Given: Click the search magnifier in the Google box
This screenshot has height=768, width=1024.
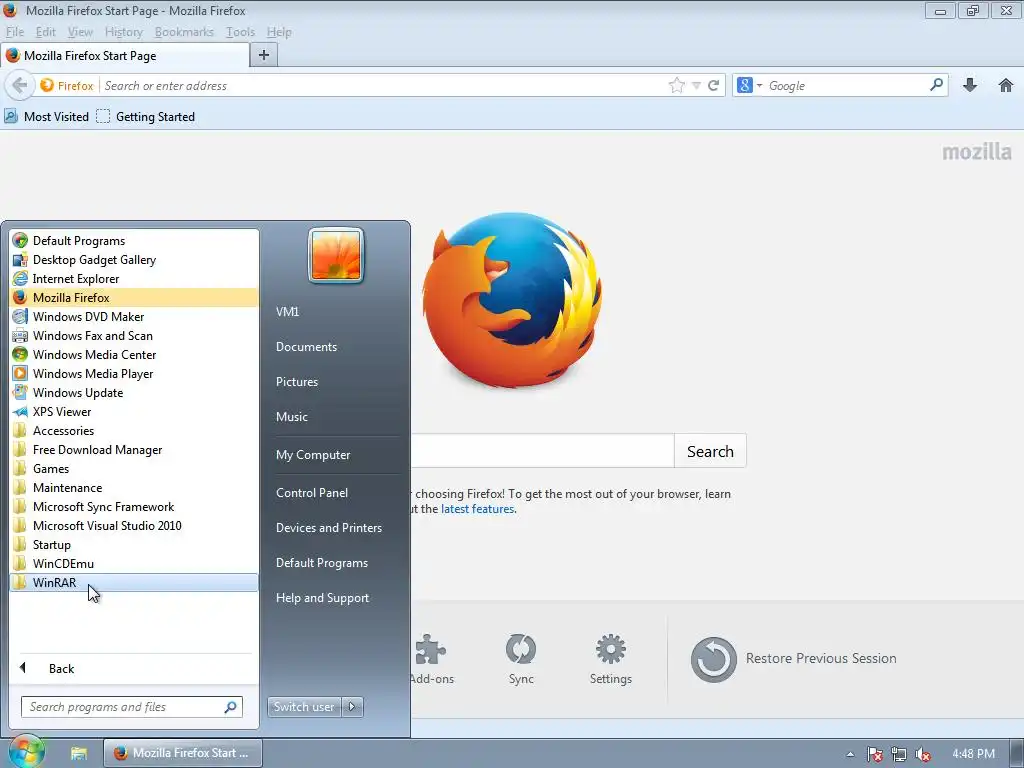Looking at the screenshot, I should pyautogui.click(x=936, y=85).
